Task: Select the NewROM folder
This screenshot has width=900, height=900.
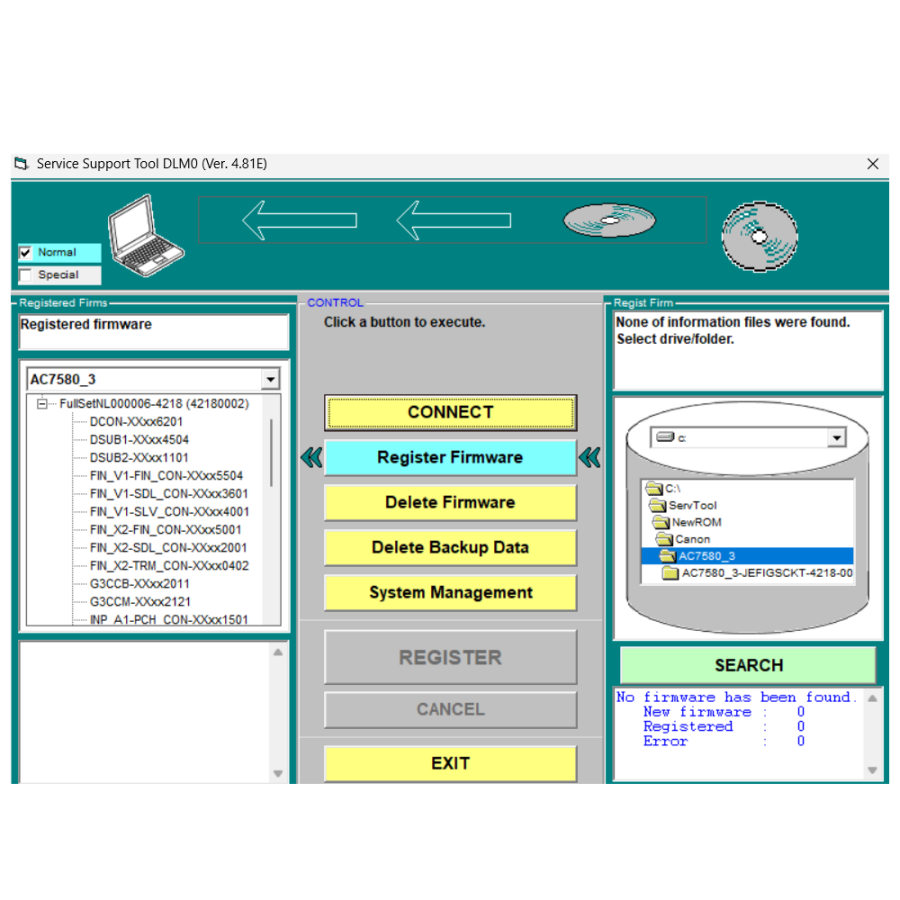Action: [x=687, y=522]
